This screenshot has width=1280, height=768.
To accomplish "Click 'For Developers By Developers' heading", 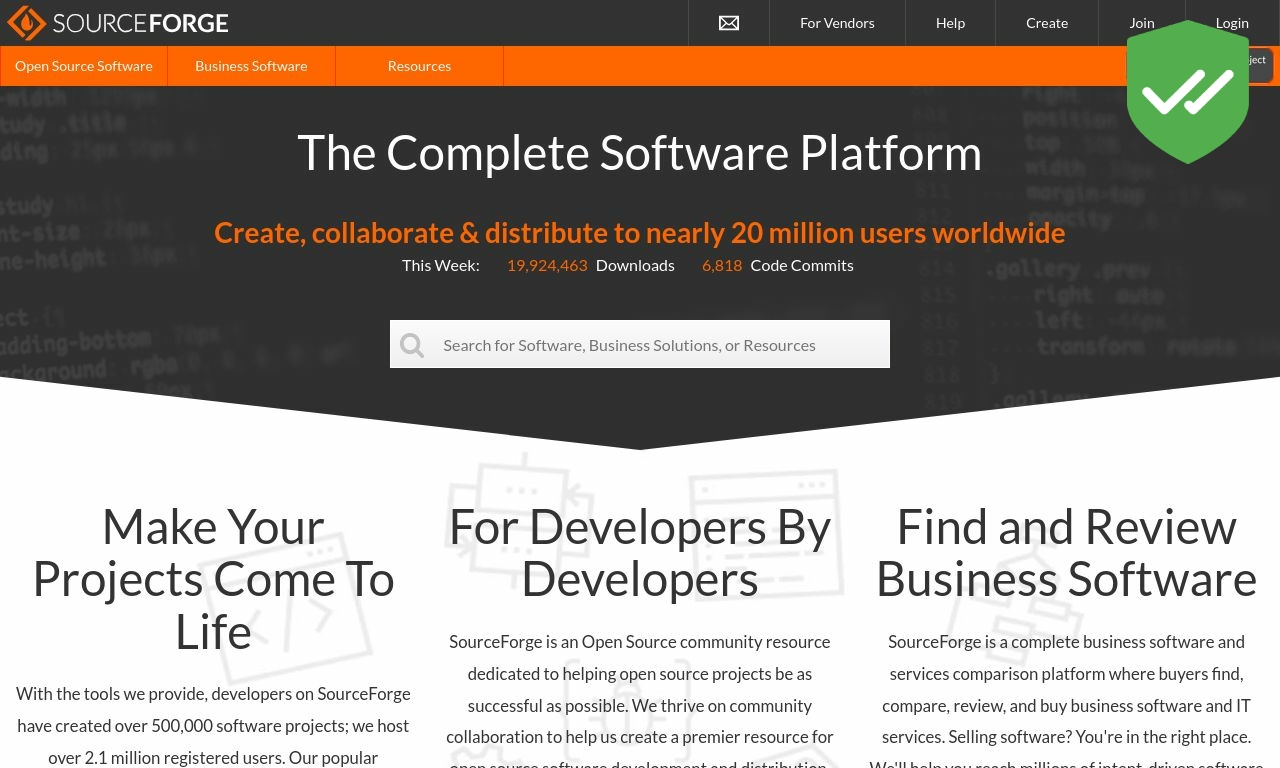I will pos(640,553).
